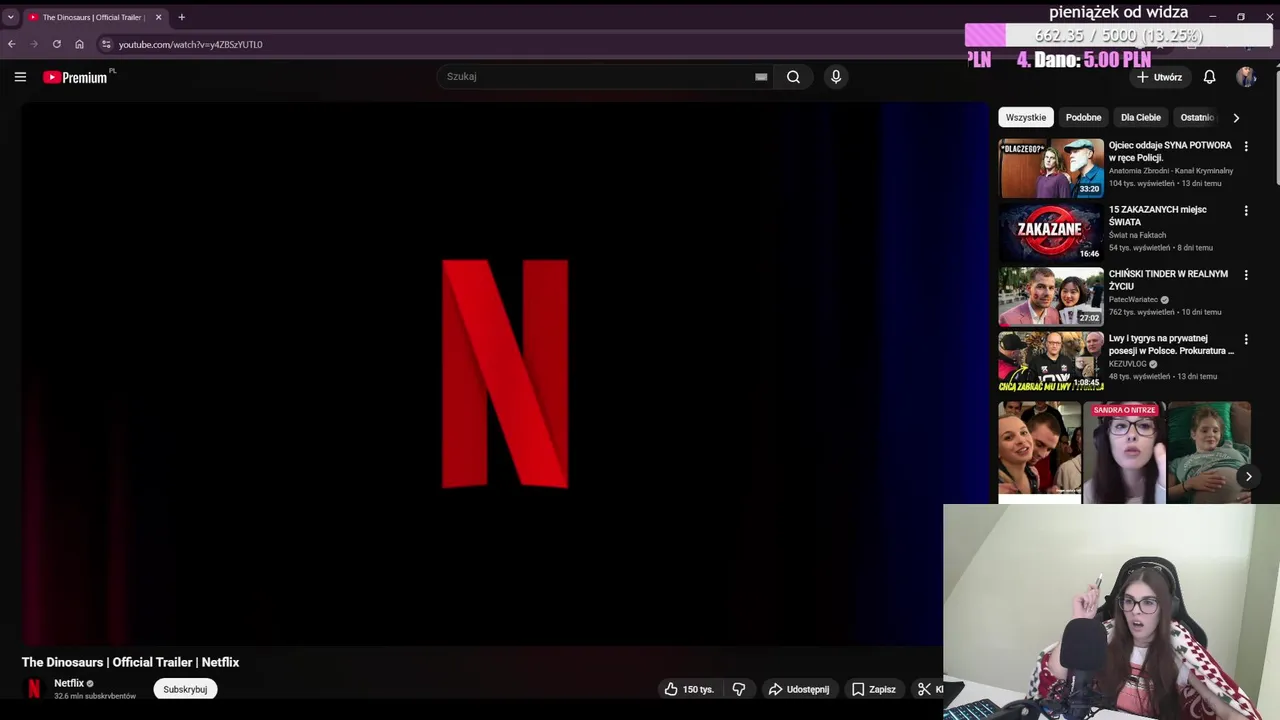Image resolution: width=1280 pixels, height=720 pixels.
Task: Focus the browser address bar URL
Action: (x=190, y=44)
